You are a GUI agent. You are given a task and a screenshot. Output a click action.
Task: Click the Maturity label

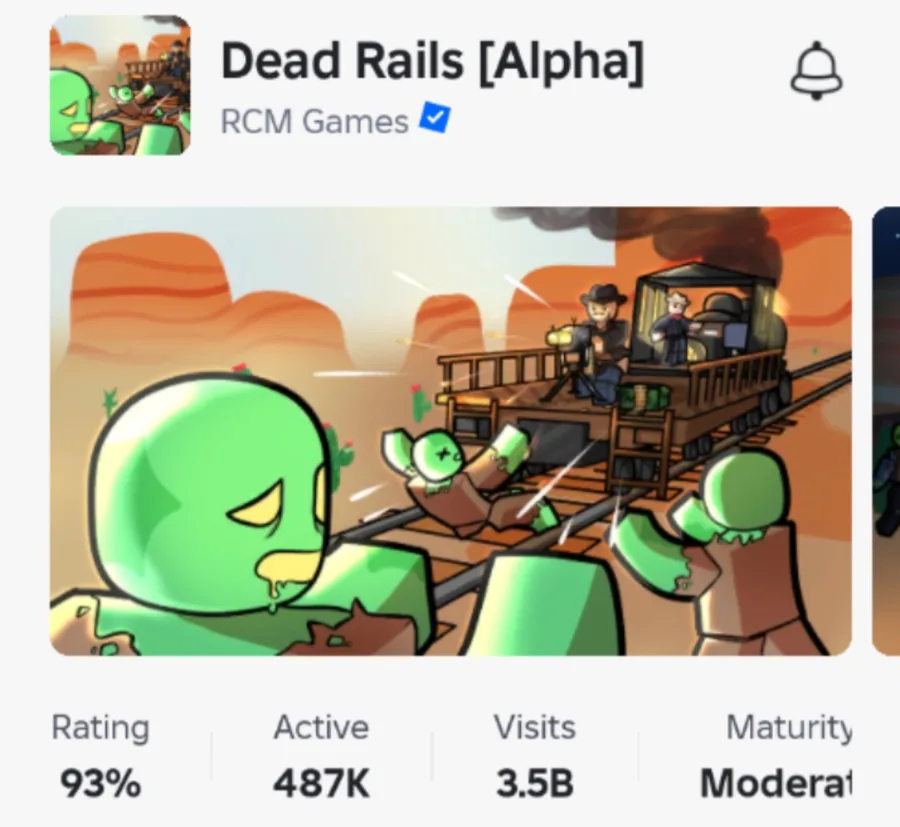tap(789, 729)
